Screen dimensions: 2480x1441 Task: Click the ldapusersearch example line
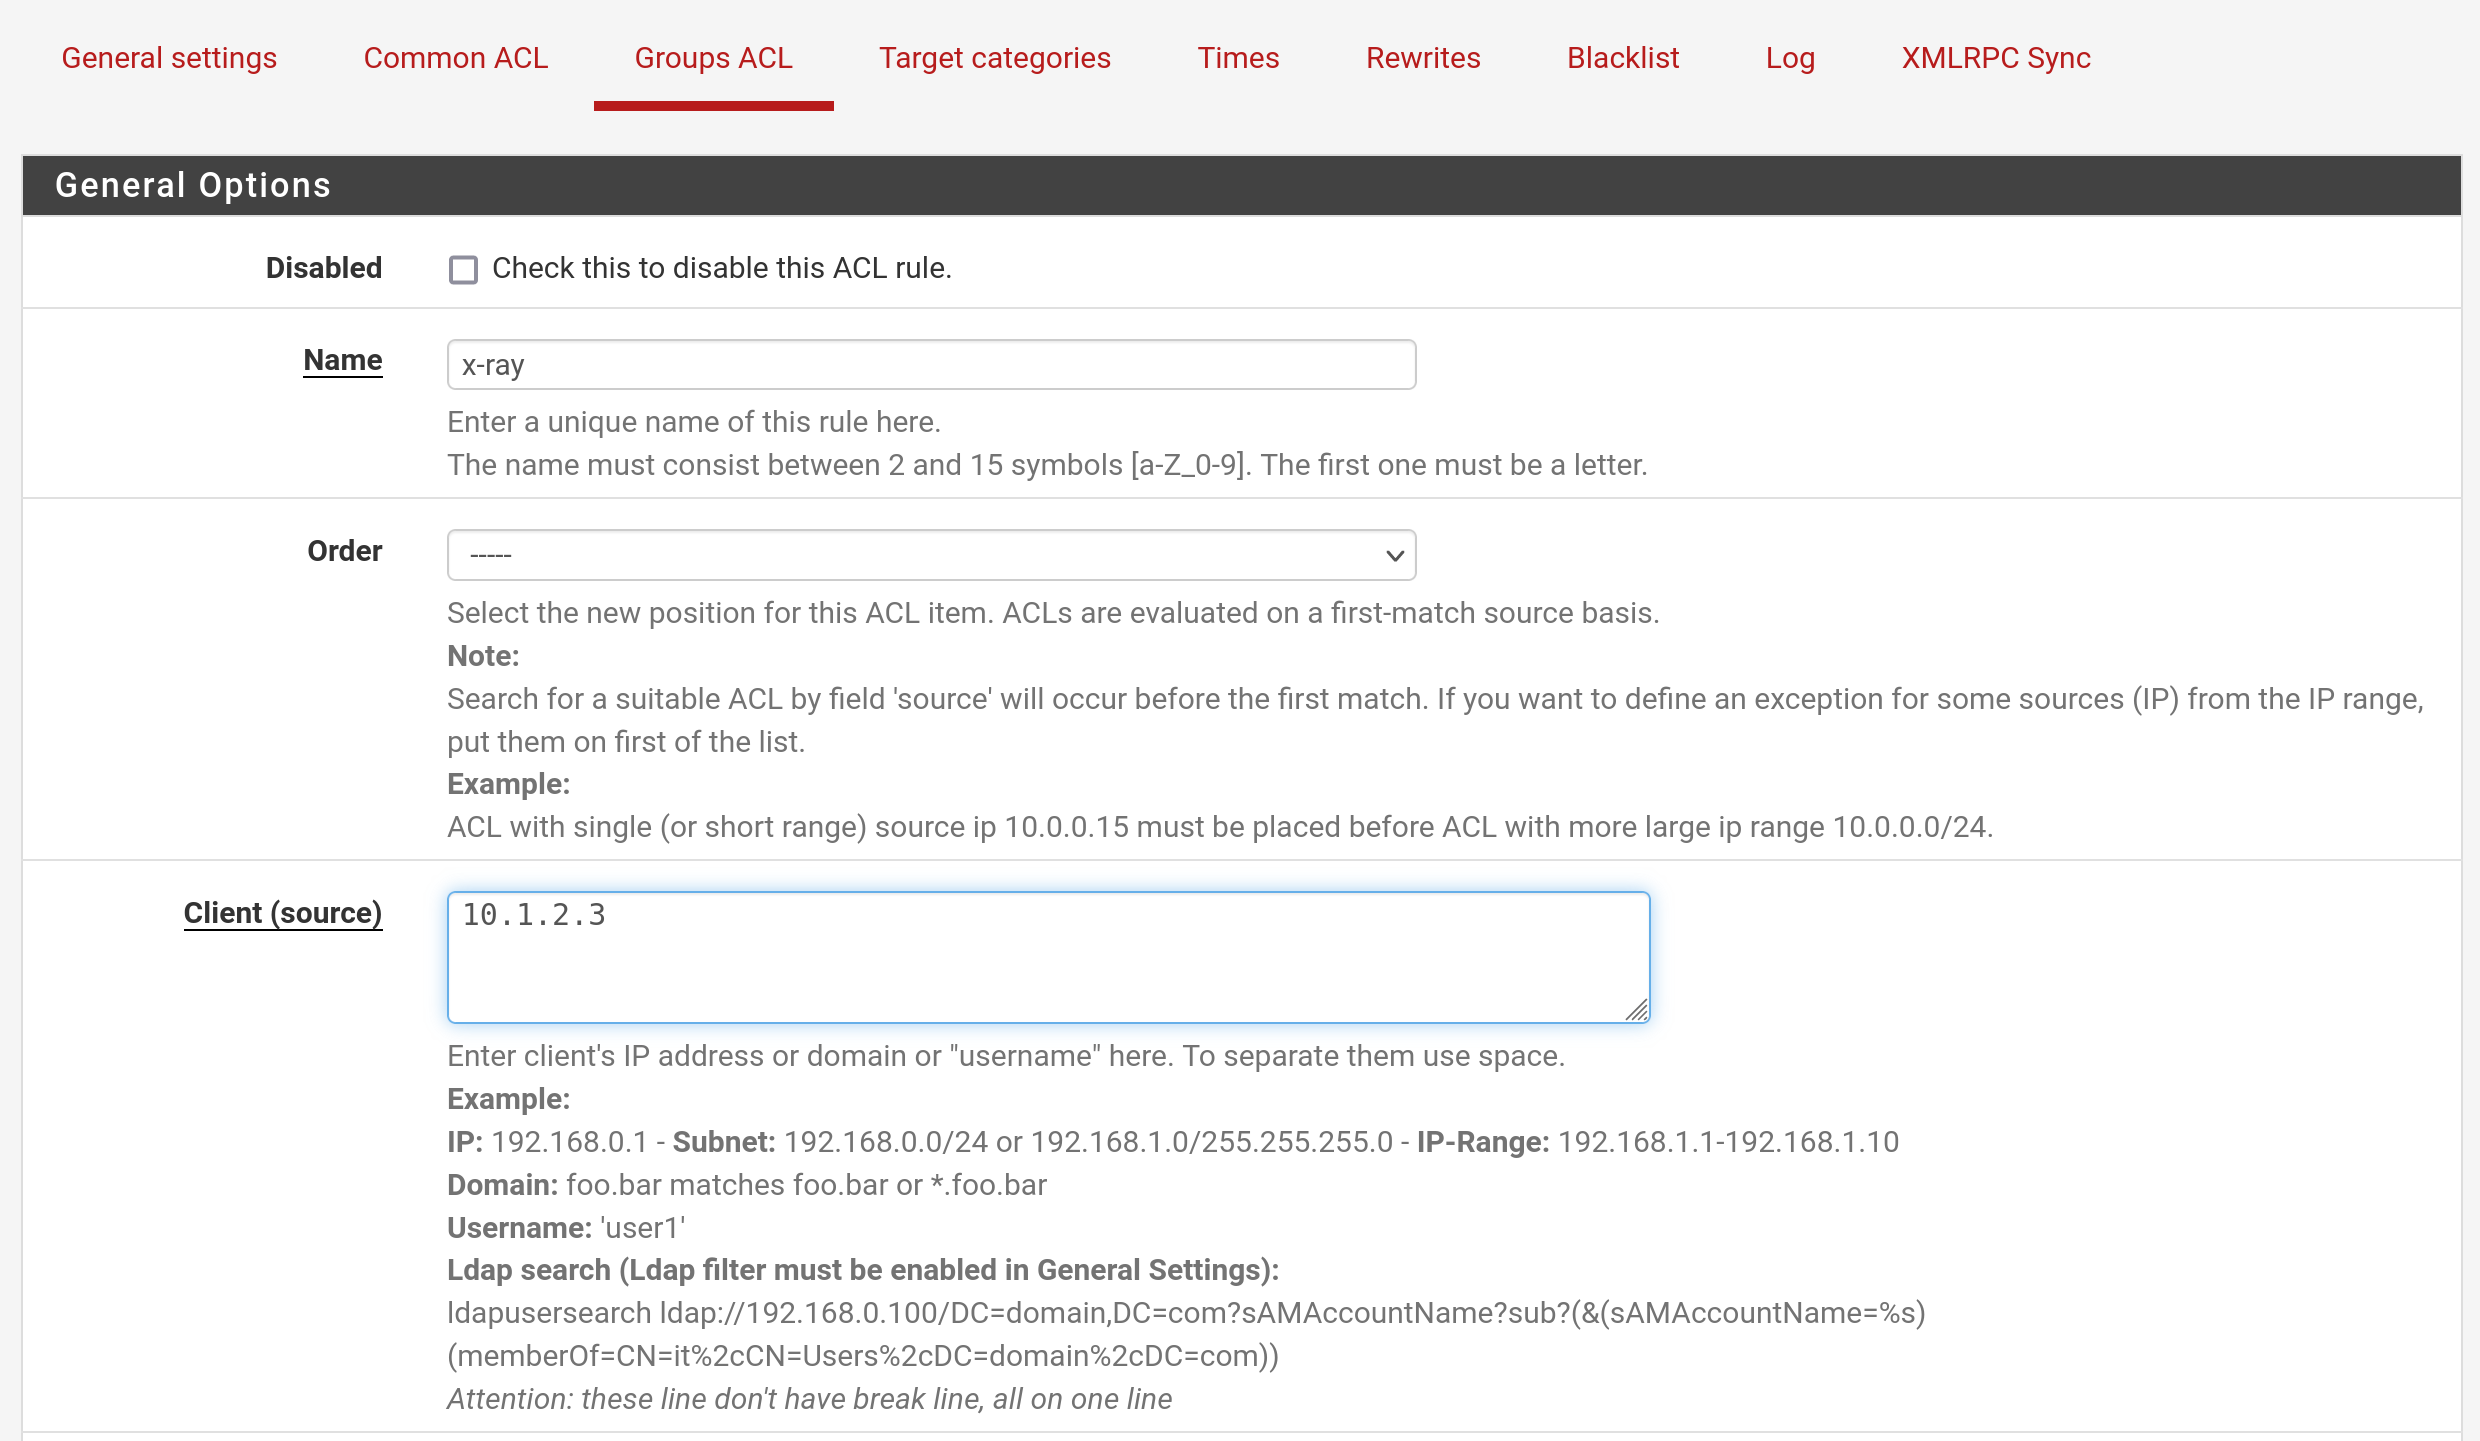pyautogui.click(x=1186, y=1334)
